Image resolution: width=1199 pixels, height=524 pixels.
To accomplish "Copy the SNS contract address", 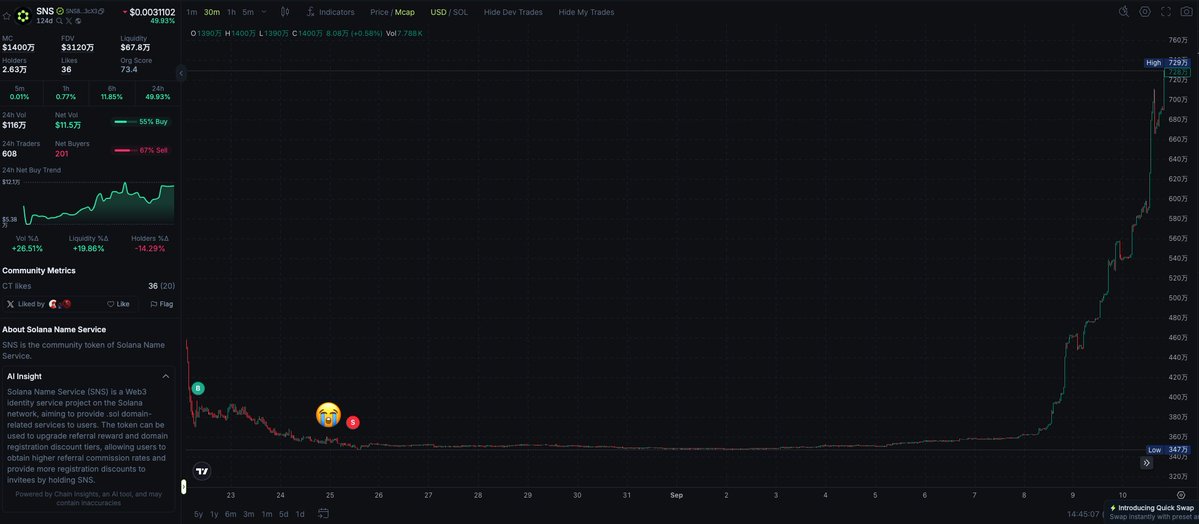I will [101, 11].
